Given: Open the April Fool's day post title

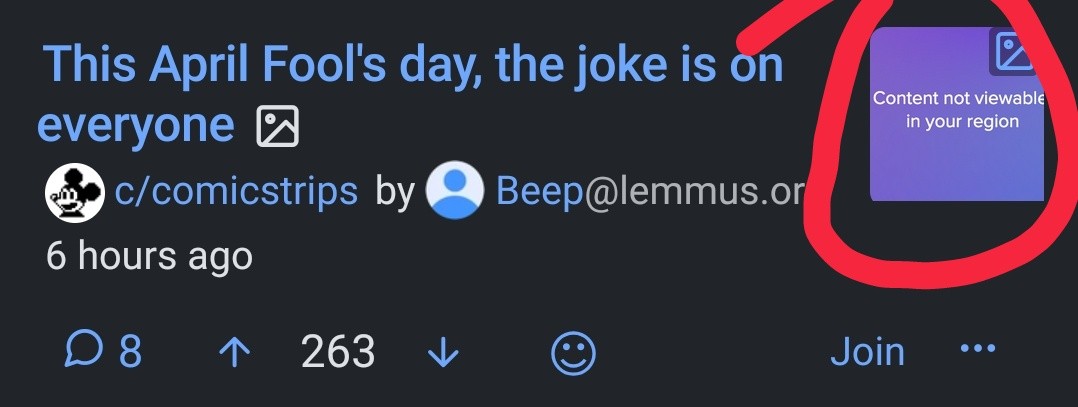Looking at the screenshot, I should [x=412, y=66].
